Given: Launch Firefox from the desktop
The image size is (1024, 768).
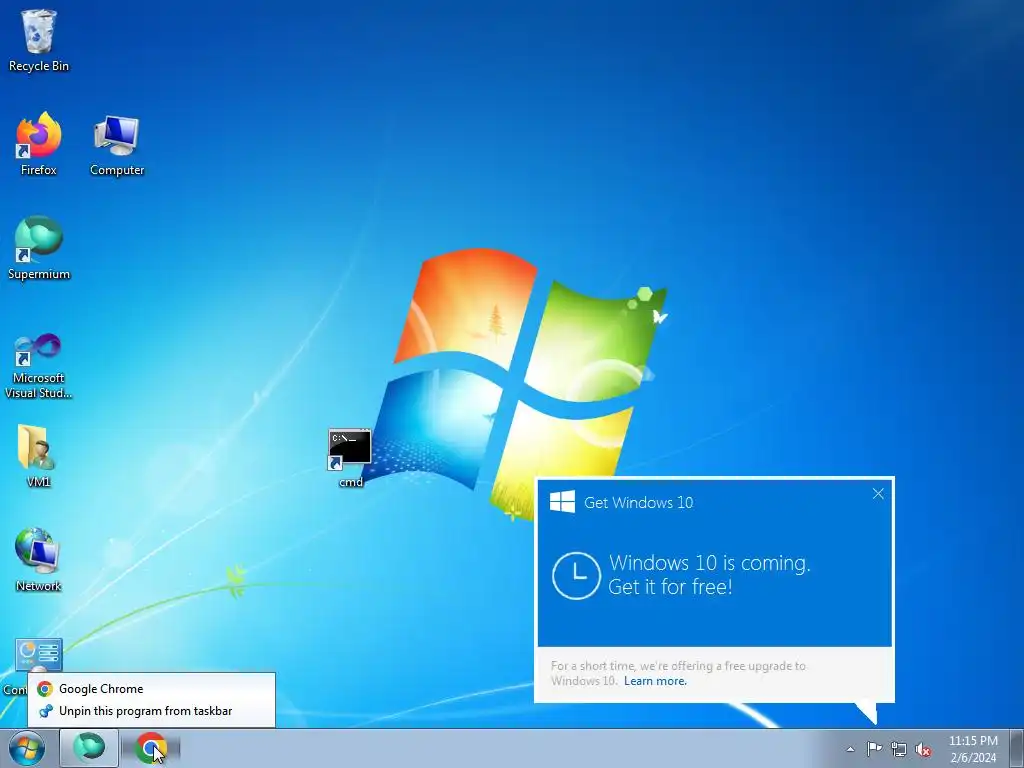Looking at the screenshot, I should 39,144.
